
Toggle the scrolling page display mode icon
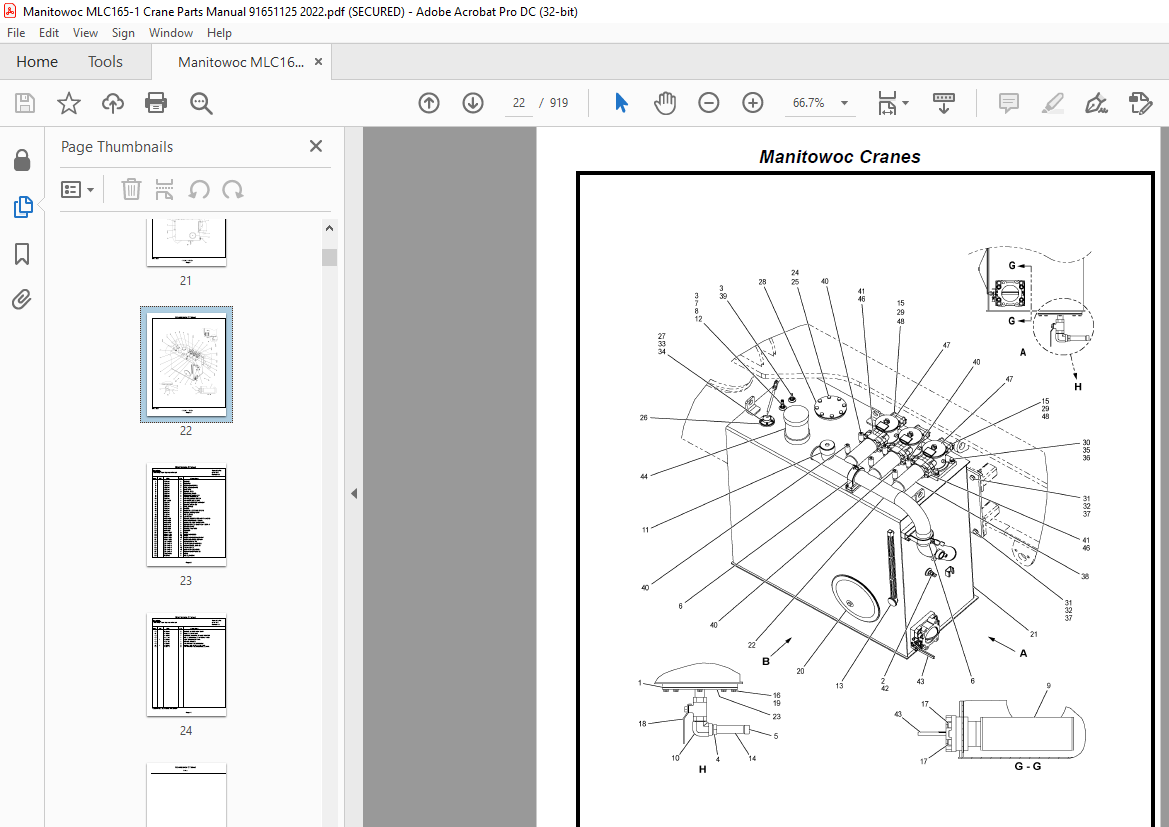pyautogui.click(x=943, y=103)
